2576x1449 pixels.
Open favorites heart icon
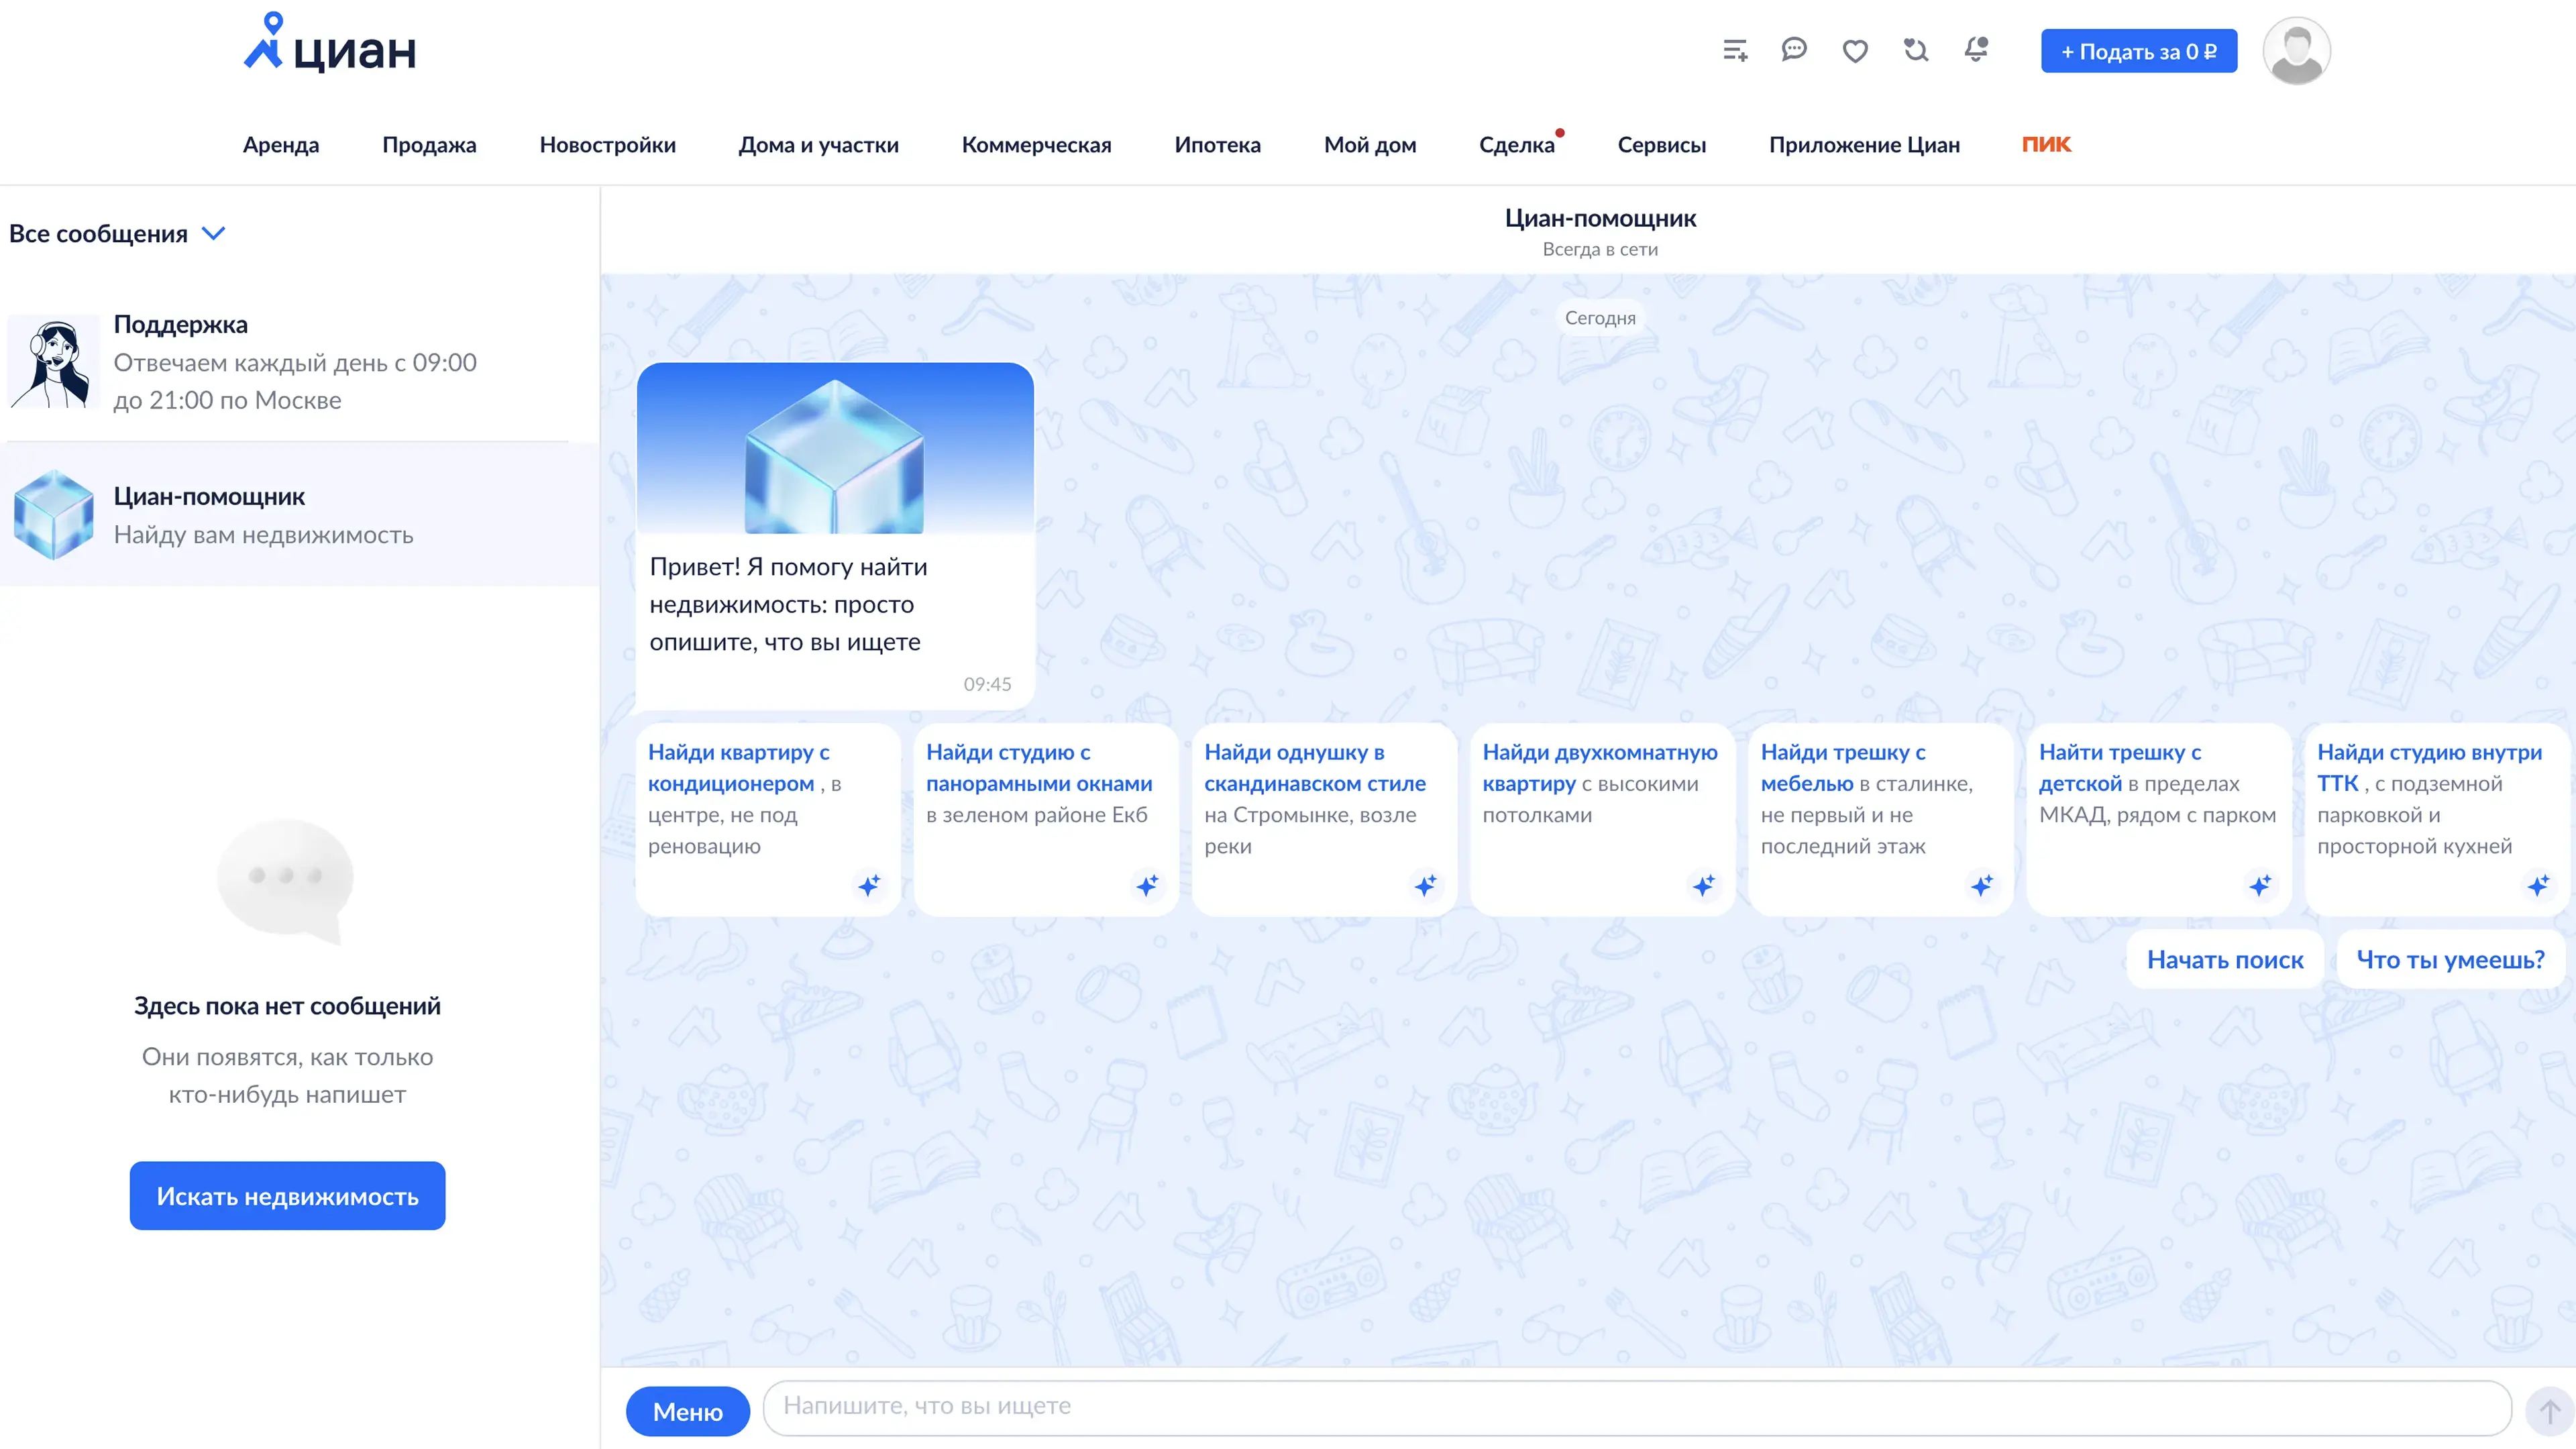(1855, 50)
